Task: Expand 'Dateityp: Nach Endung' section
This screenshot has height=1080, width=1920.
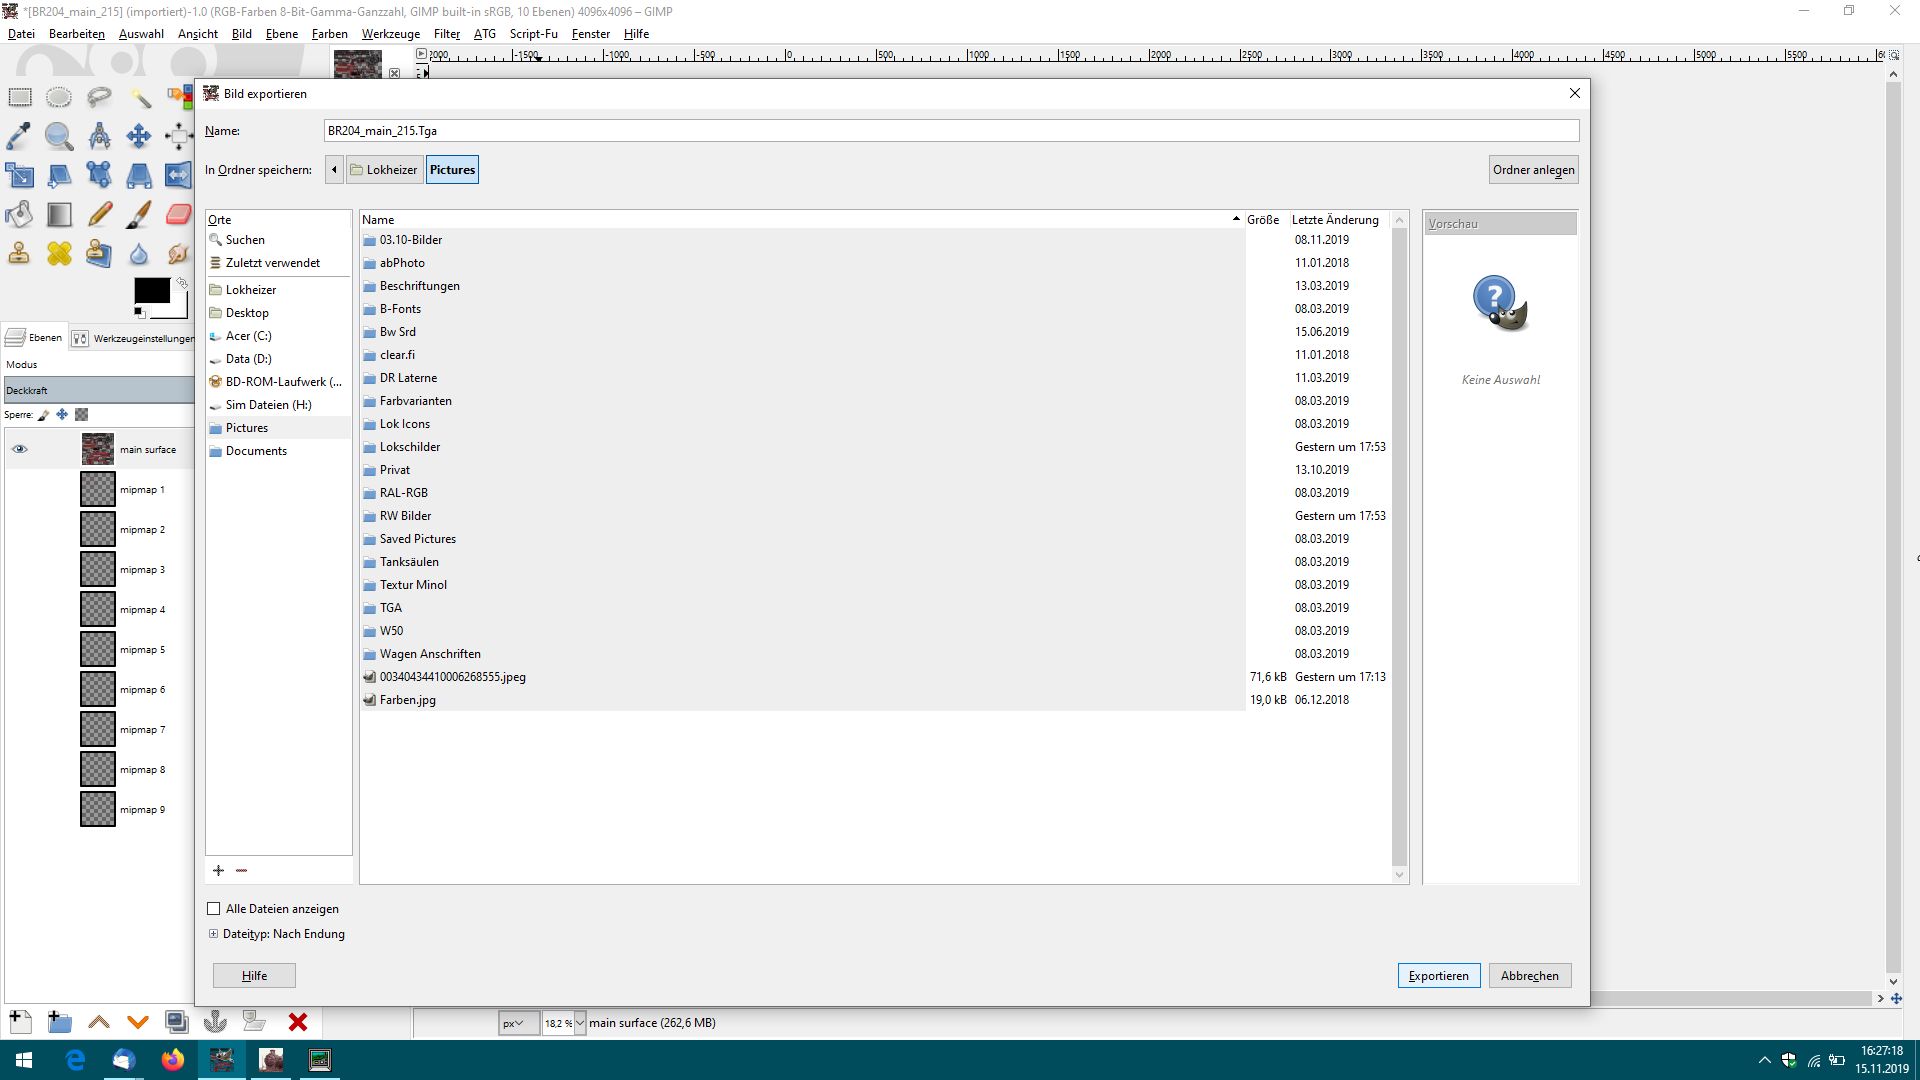Action: tap(213, 934)
